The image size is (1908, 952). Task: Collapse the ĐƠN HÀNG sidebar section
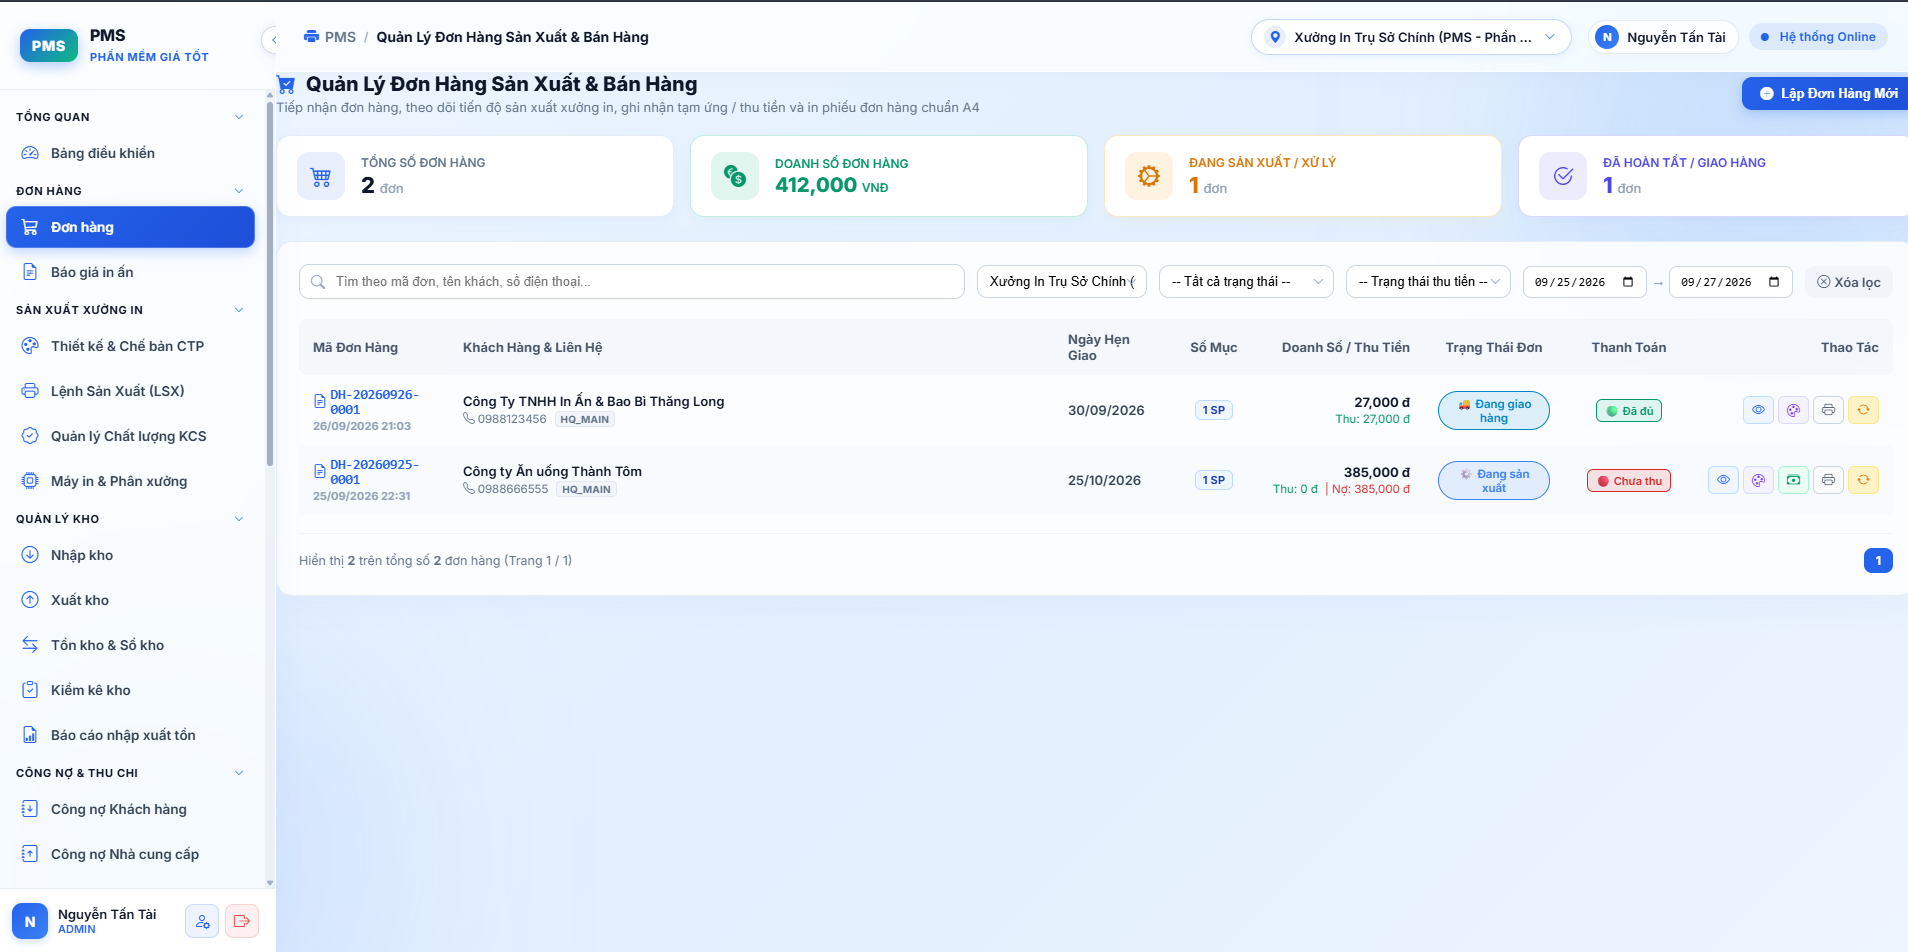239,191
